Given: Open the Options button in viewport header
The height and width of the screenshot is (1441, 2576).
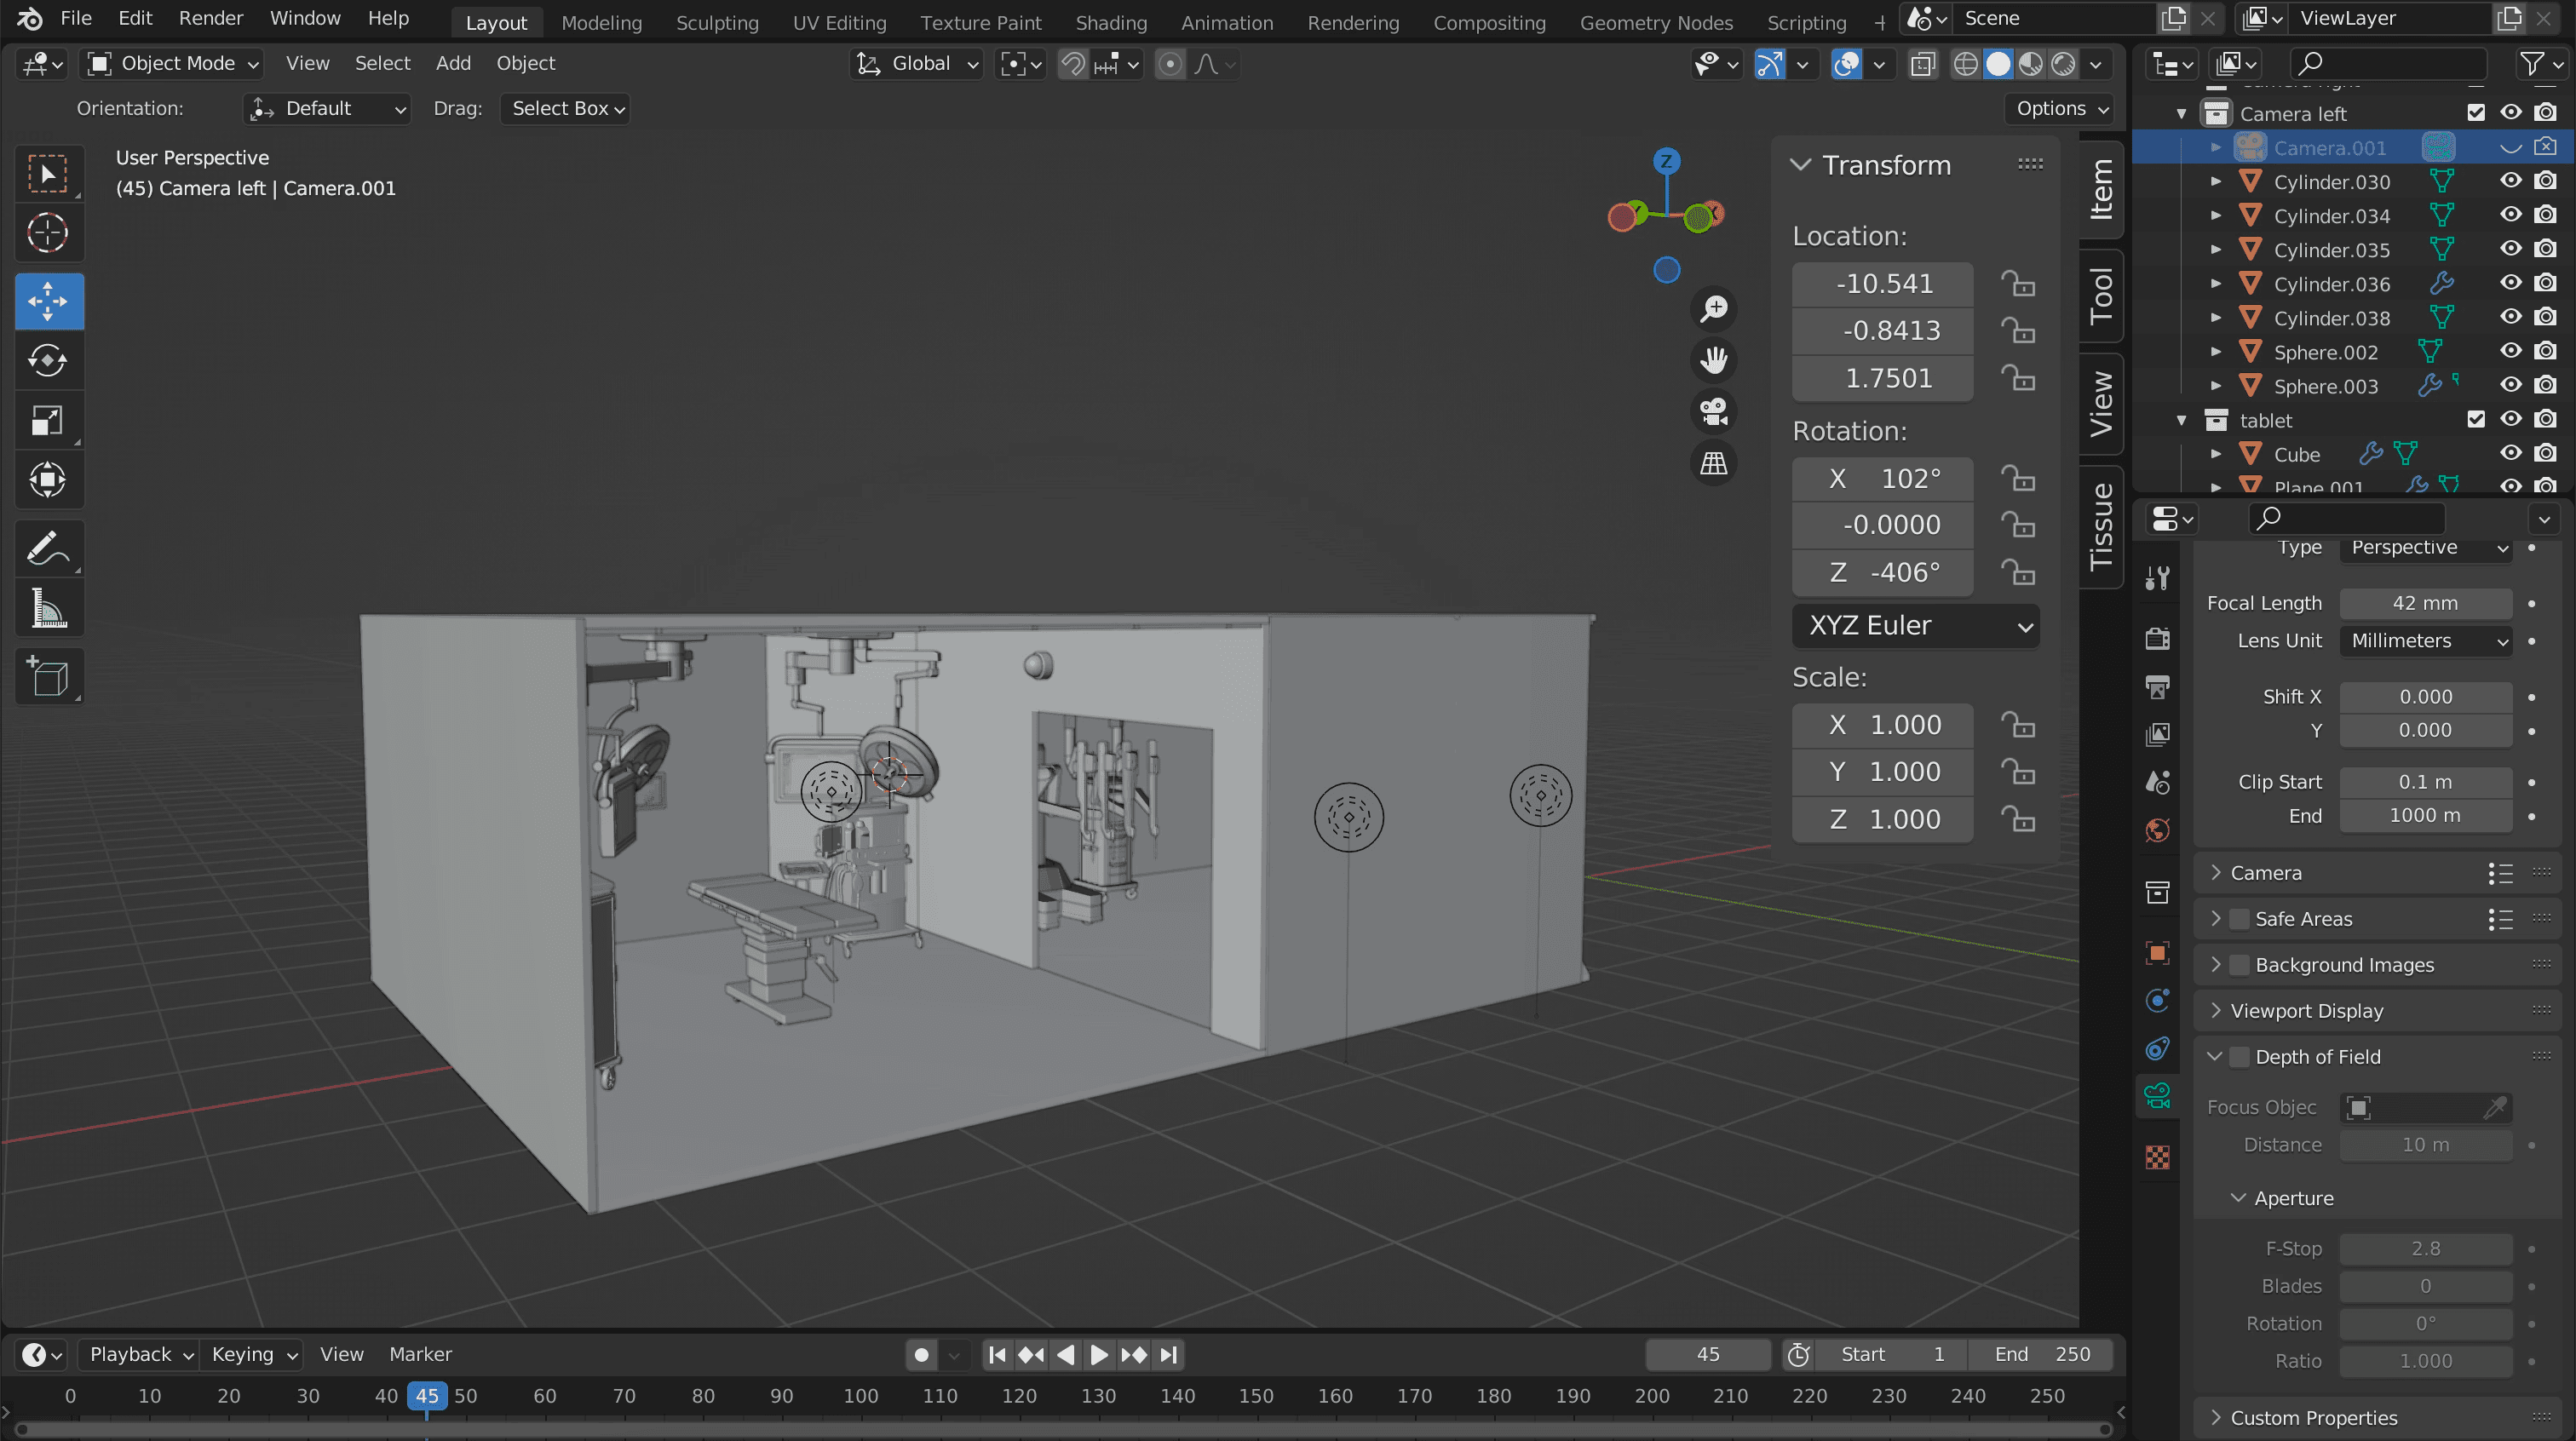Looking at the screenshot, I should [x=2061, y=109].
